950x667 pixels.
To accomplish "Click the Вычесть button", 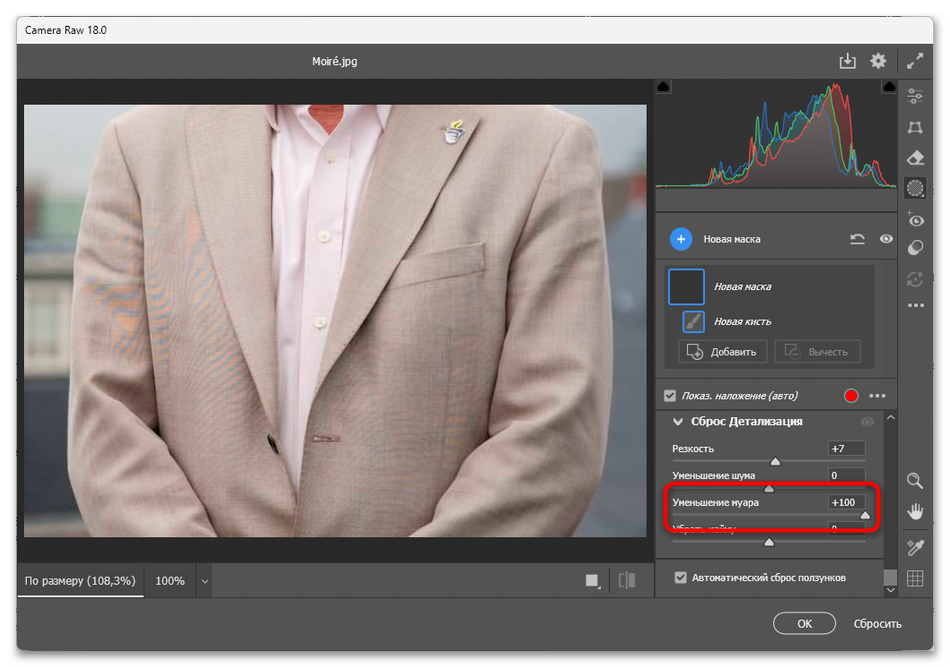I will point(817,352).
